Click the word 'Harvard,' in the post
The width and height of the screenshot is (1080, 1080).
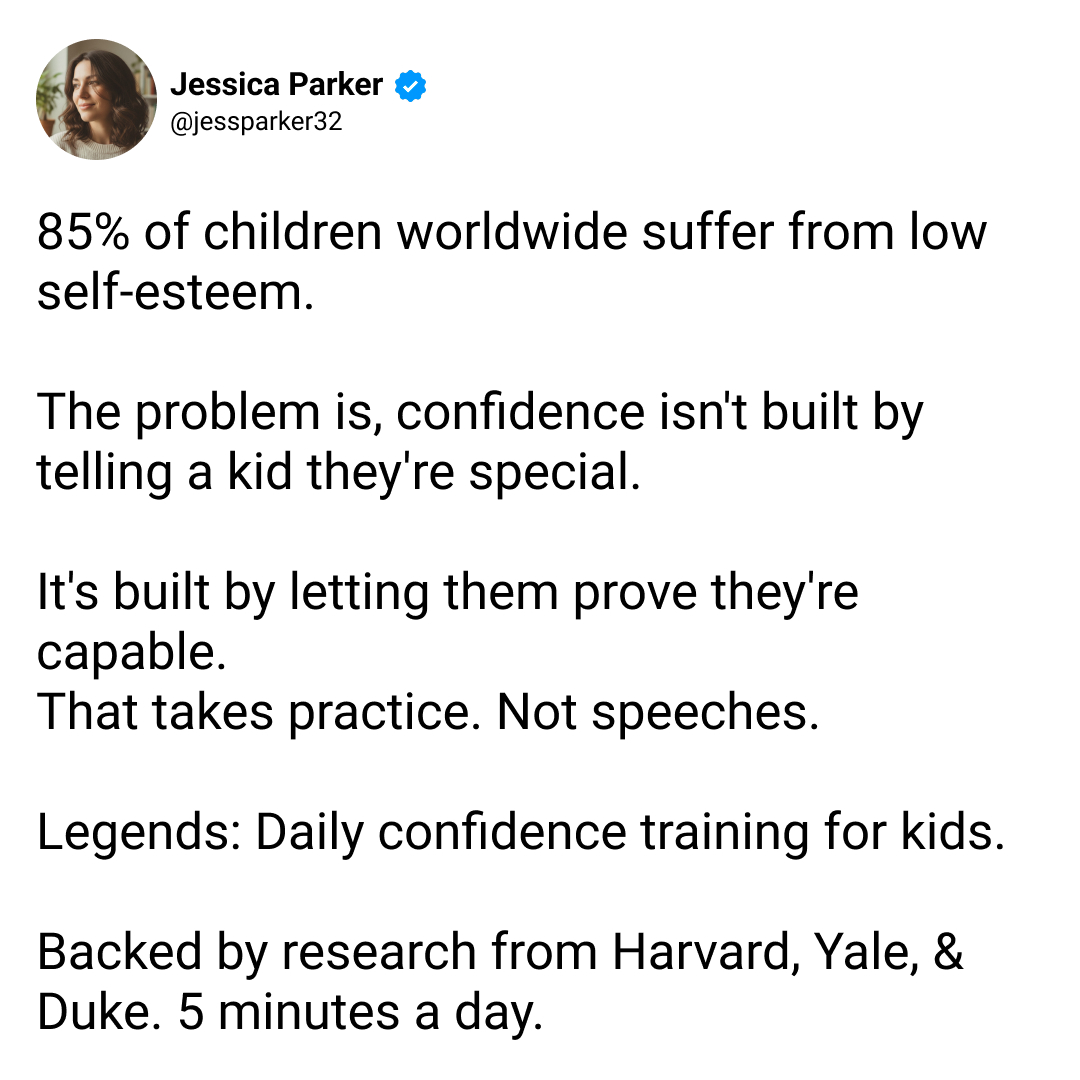coord(706,953)
